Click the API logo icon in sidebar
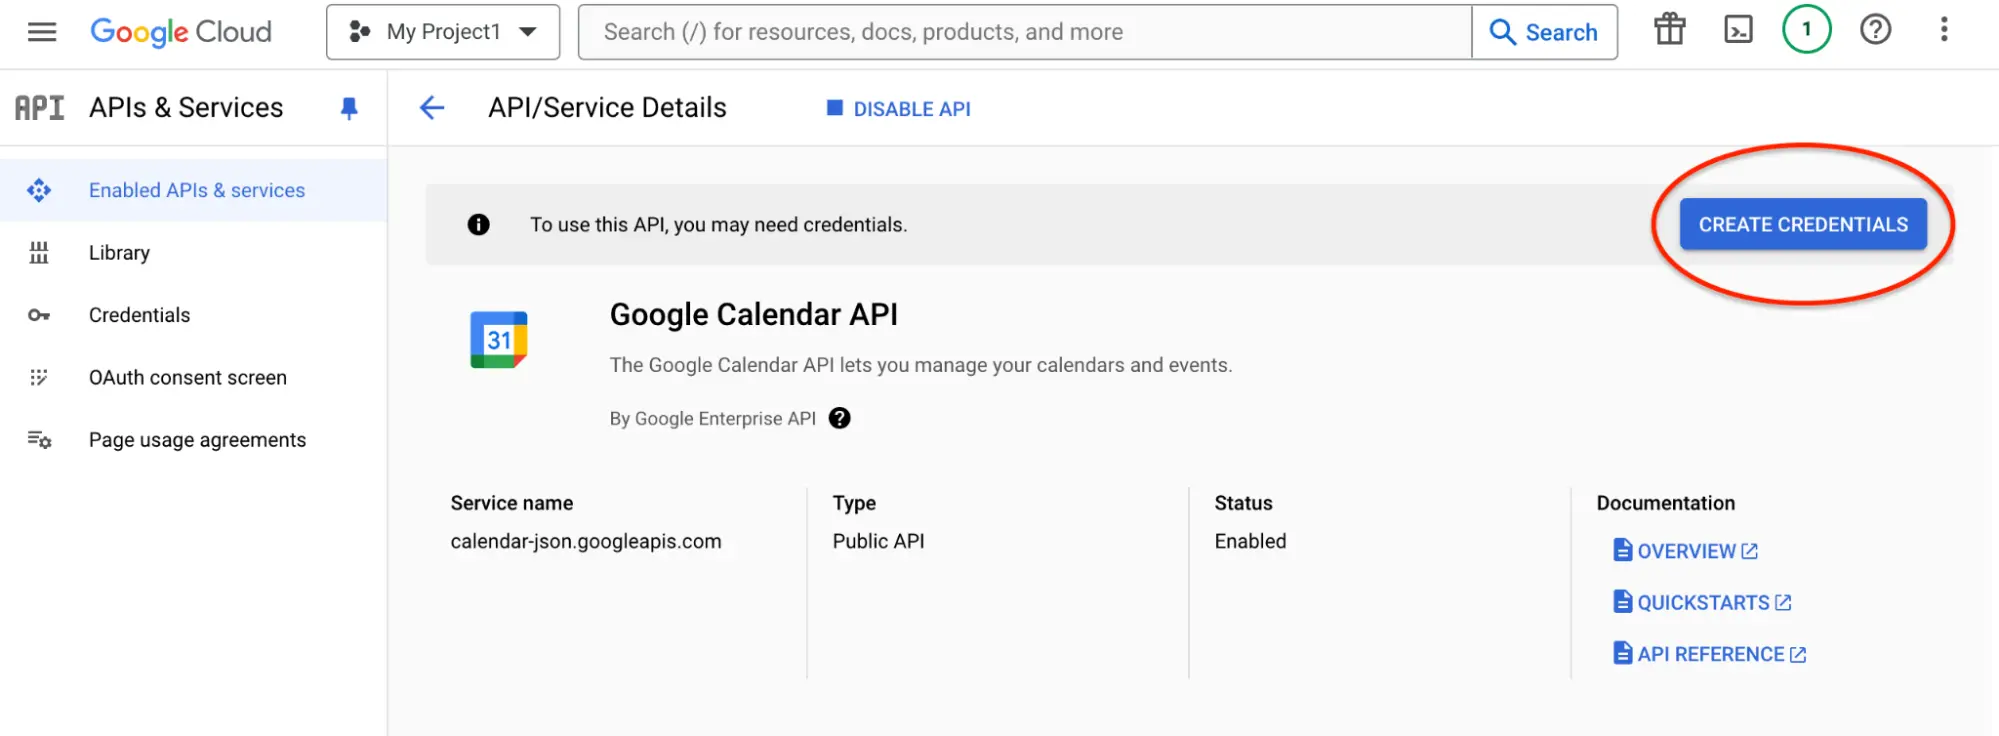Viewport: 1999px width, 736px height. click(40, 108)
